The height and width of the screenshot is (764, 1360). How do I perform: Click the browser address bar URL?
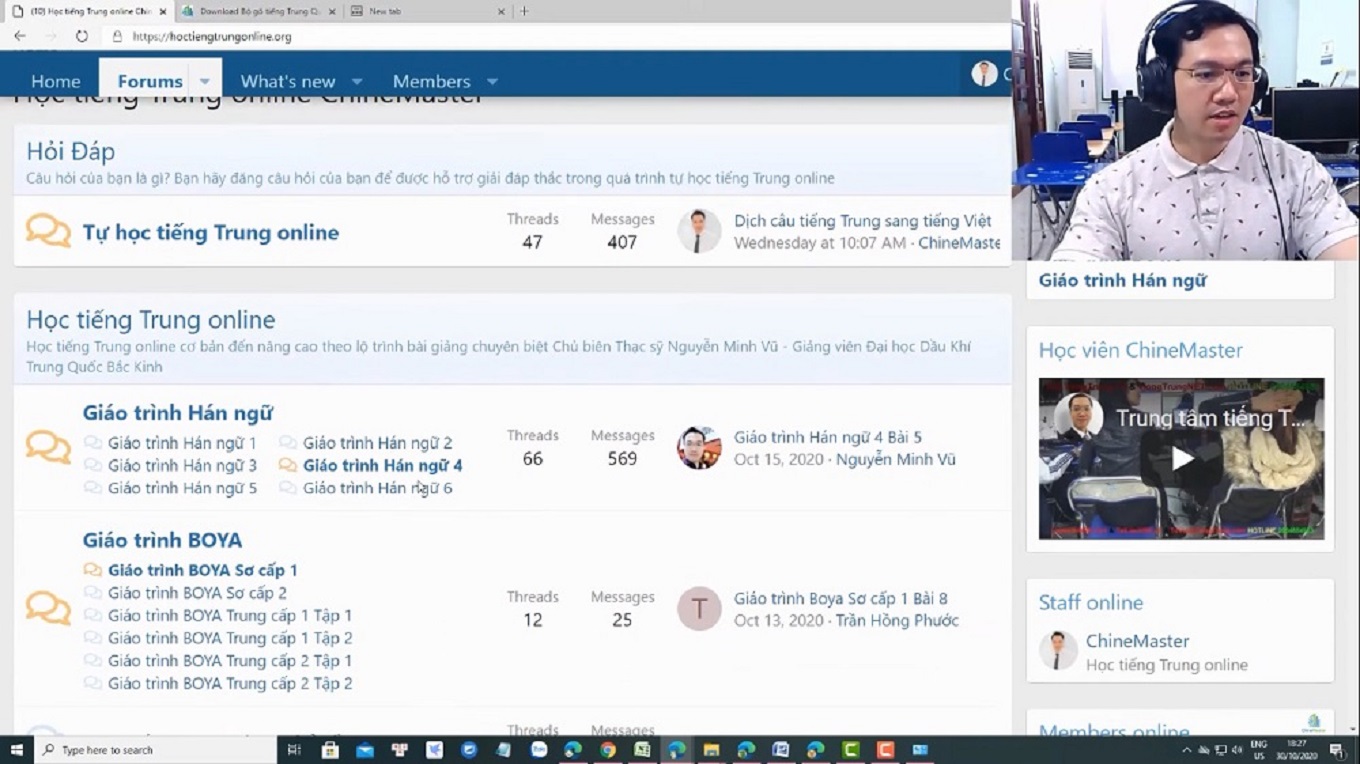click(x=211, y=36)
